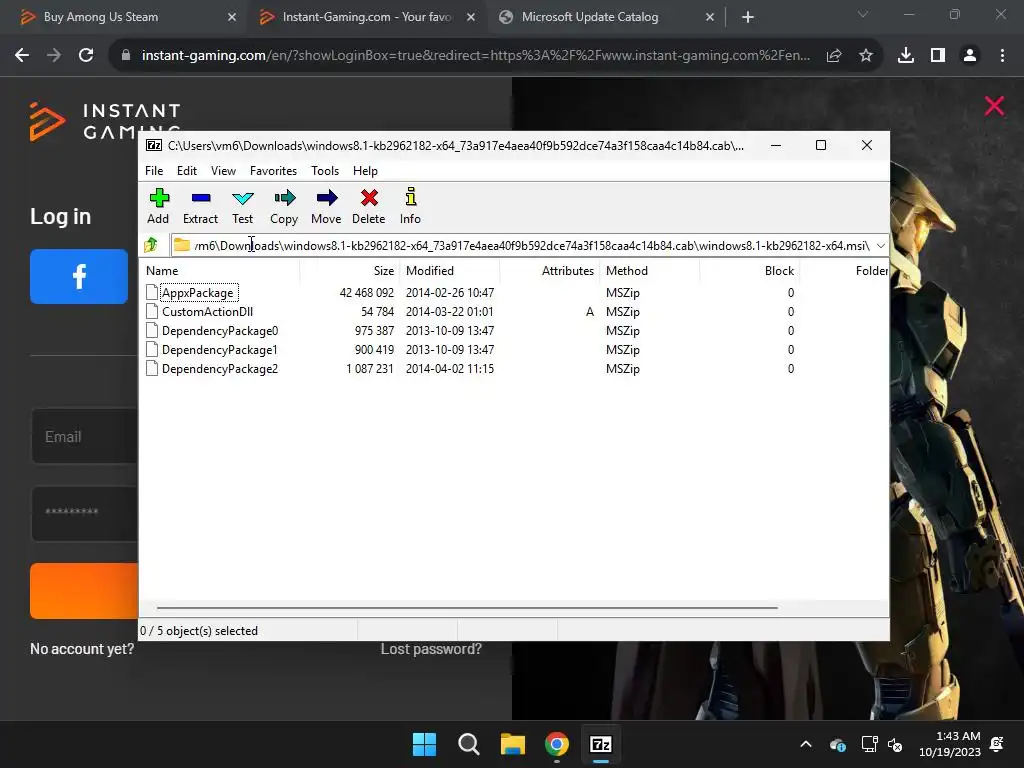Open the taskbar clock and date
Screen dimensions: 1024x768
(950, 744)
